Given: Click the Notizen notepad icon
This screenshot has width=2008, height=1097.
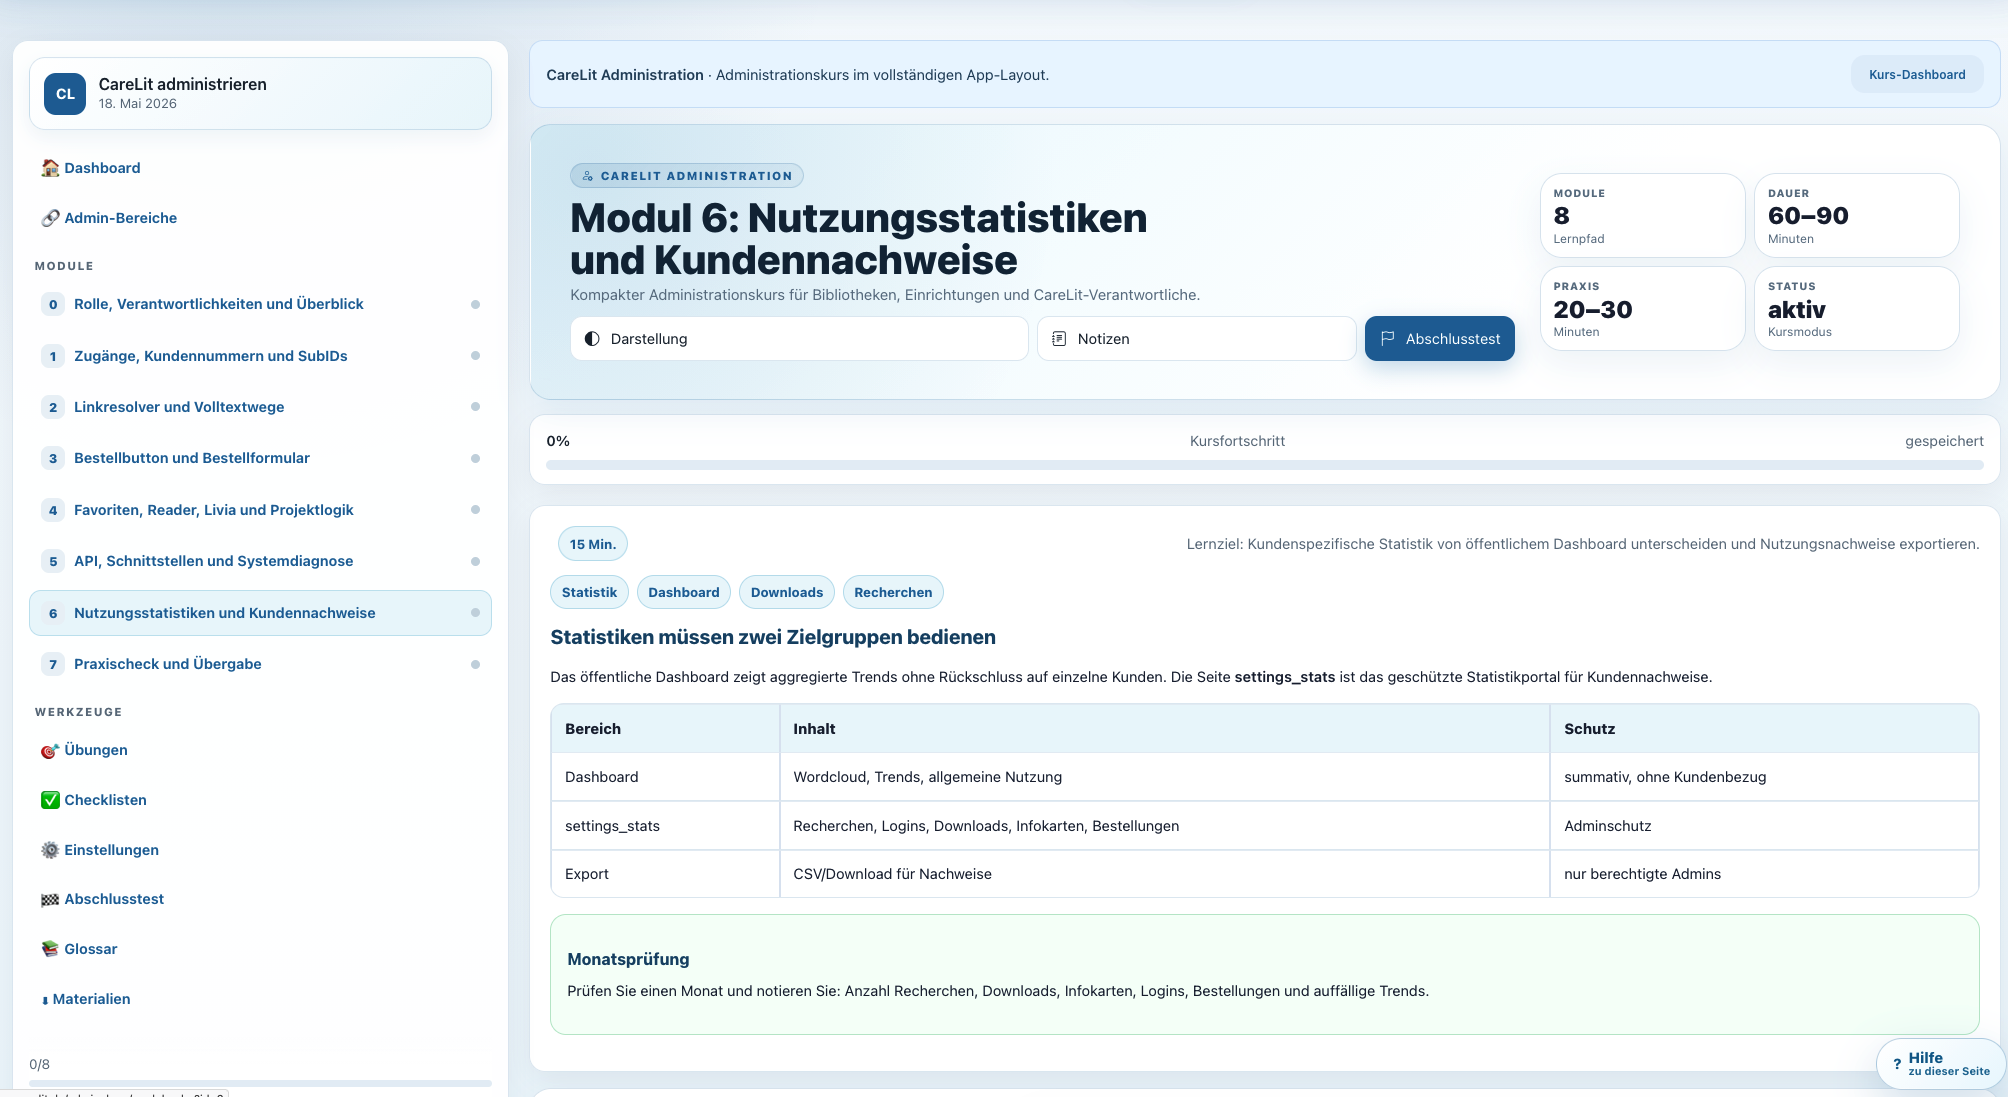Looking at the screenshot, I should 1059,339.
